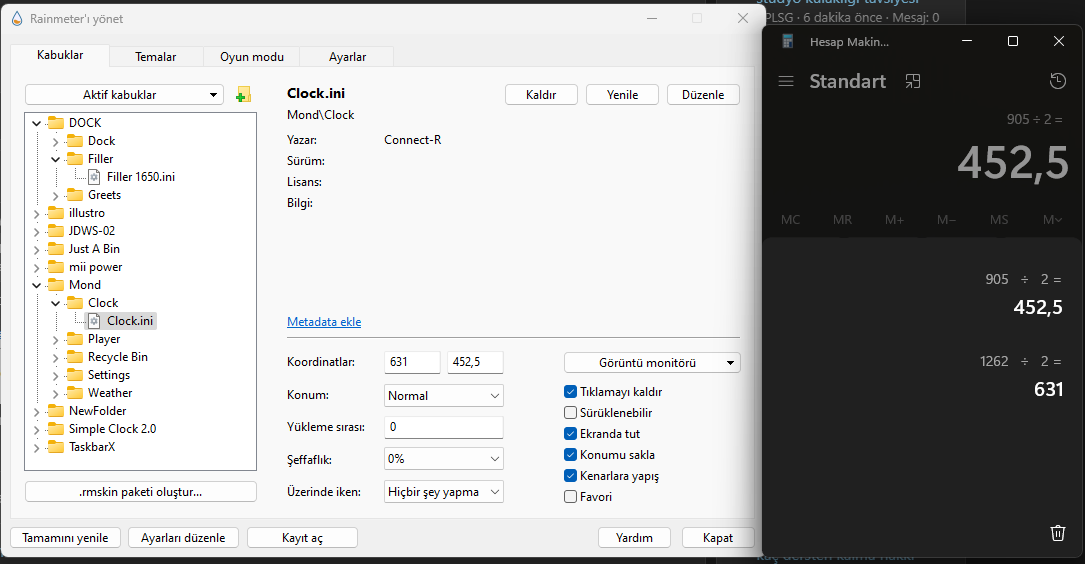Click the Recycle Bin folder icon
This screenshot has width=1085, height=564.
[x=76, y=357]
